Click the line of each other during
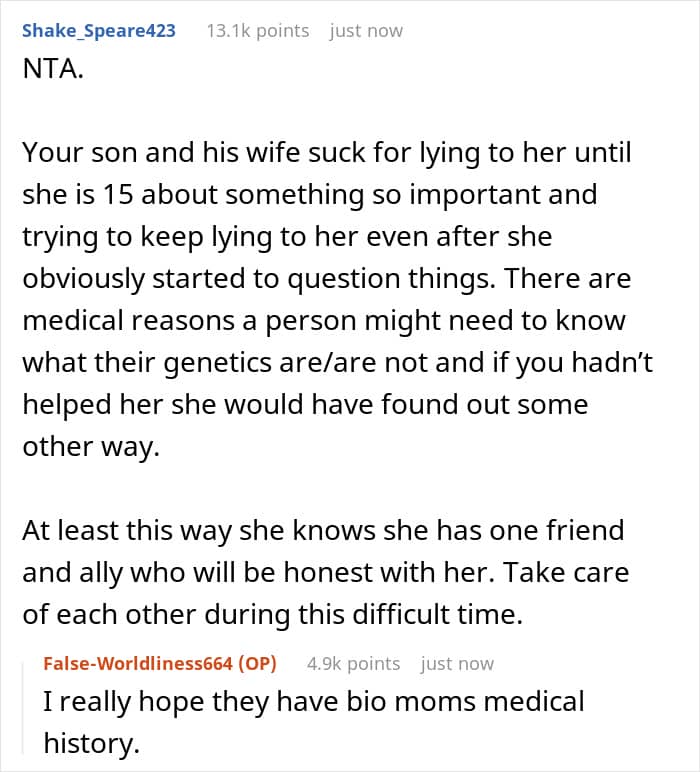The height and width of the screenshot is (772, 700). coord(272,615)
